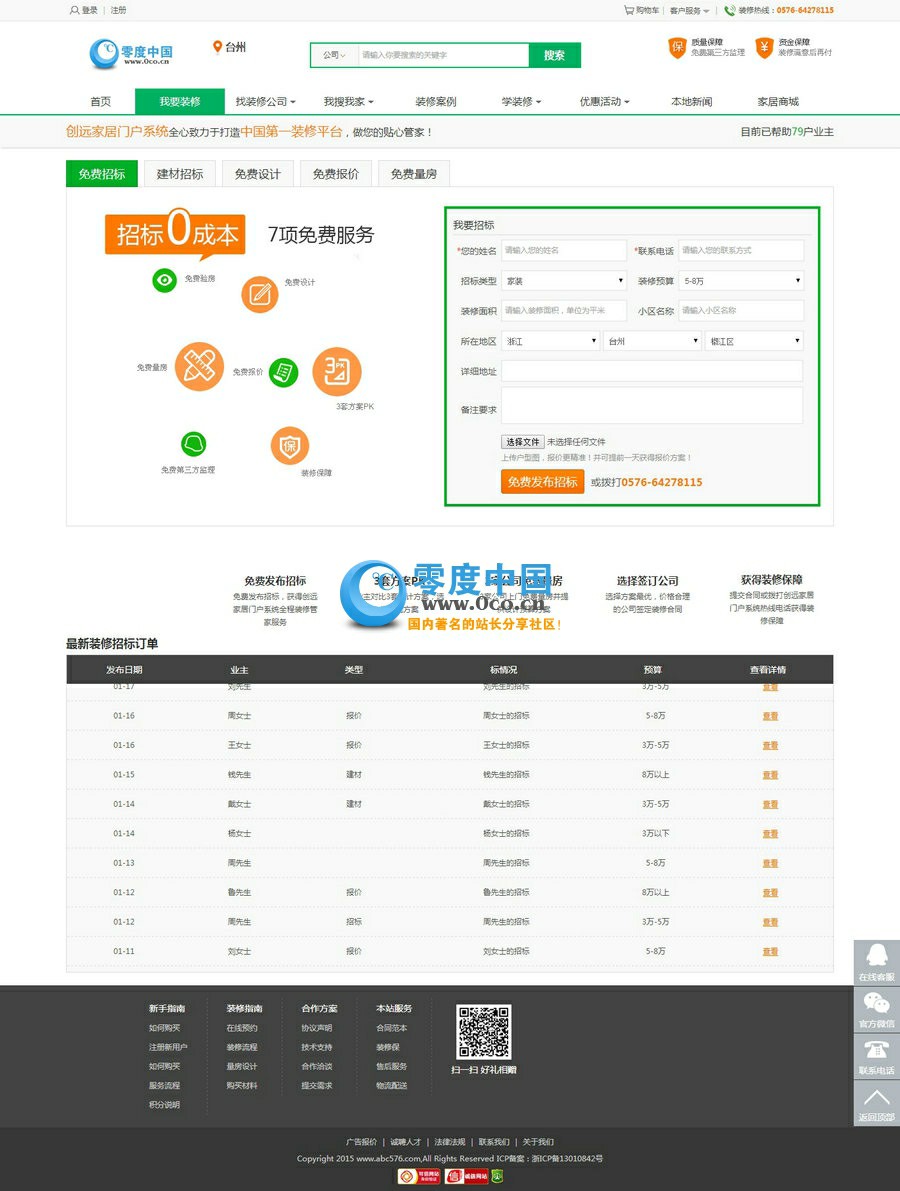
Task: Open the 招标类型 type dropdown showing 家装
Action: point(565,281)
